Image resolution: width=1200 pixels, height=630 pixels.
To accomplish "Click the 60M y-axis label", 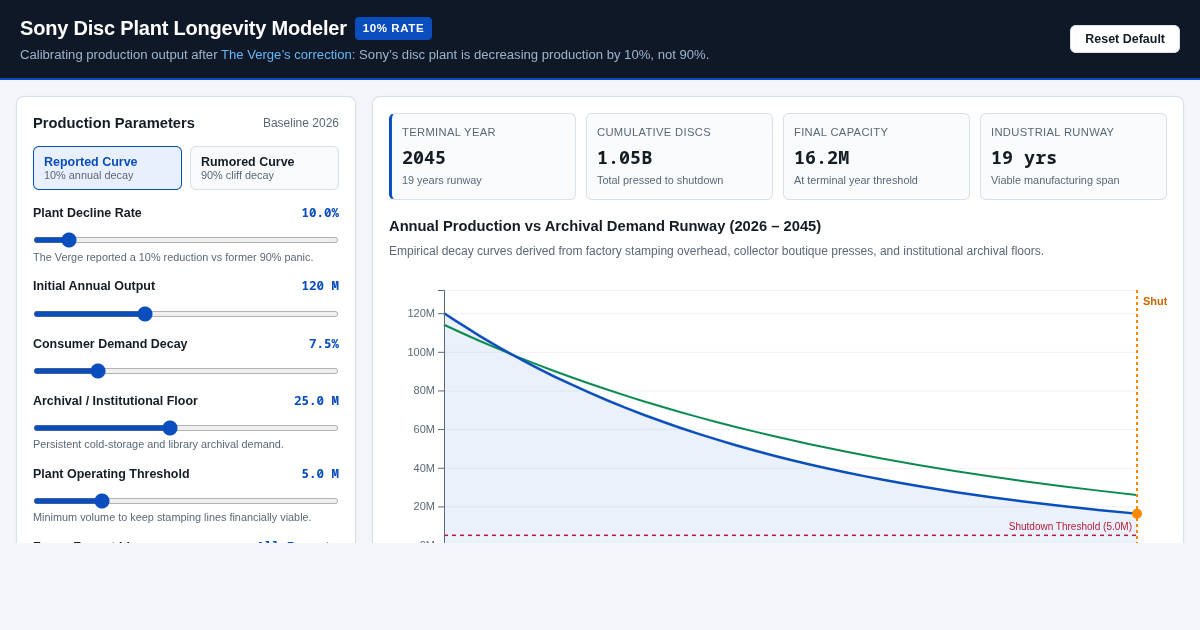I will [x=424, y=430].
